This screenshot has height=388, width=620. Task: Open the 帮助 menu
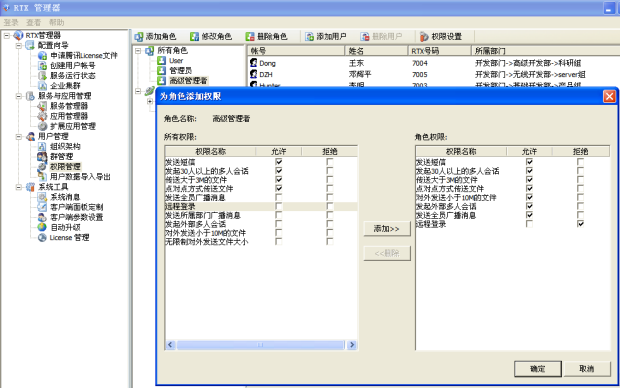57,22
